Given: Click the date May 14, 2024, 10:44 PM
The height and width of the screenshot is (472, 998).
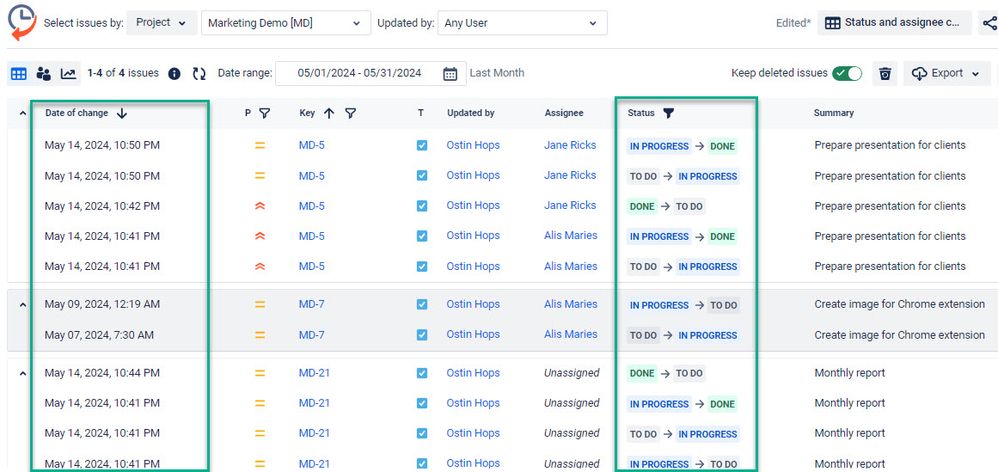Looking at the screenshot, I should (102, 373).
